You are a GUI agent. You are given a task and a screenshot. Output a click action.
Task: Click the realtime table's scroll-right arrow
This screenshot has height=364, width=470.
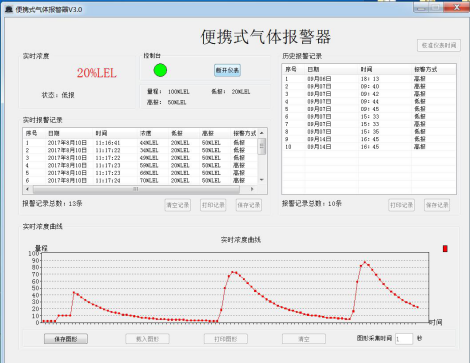click(x=252, y=189)
